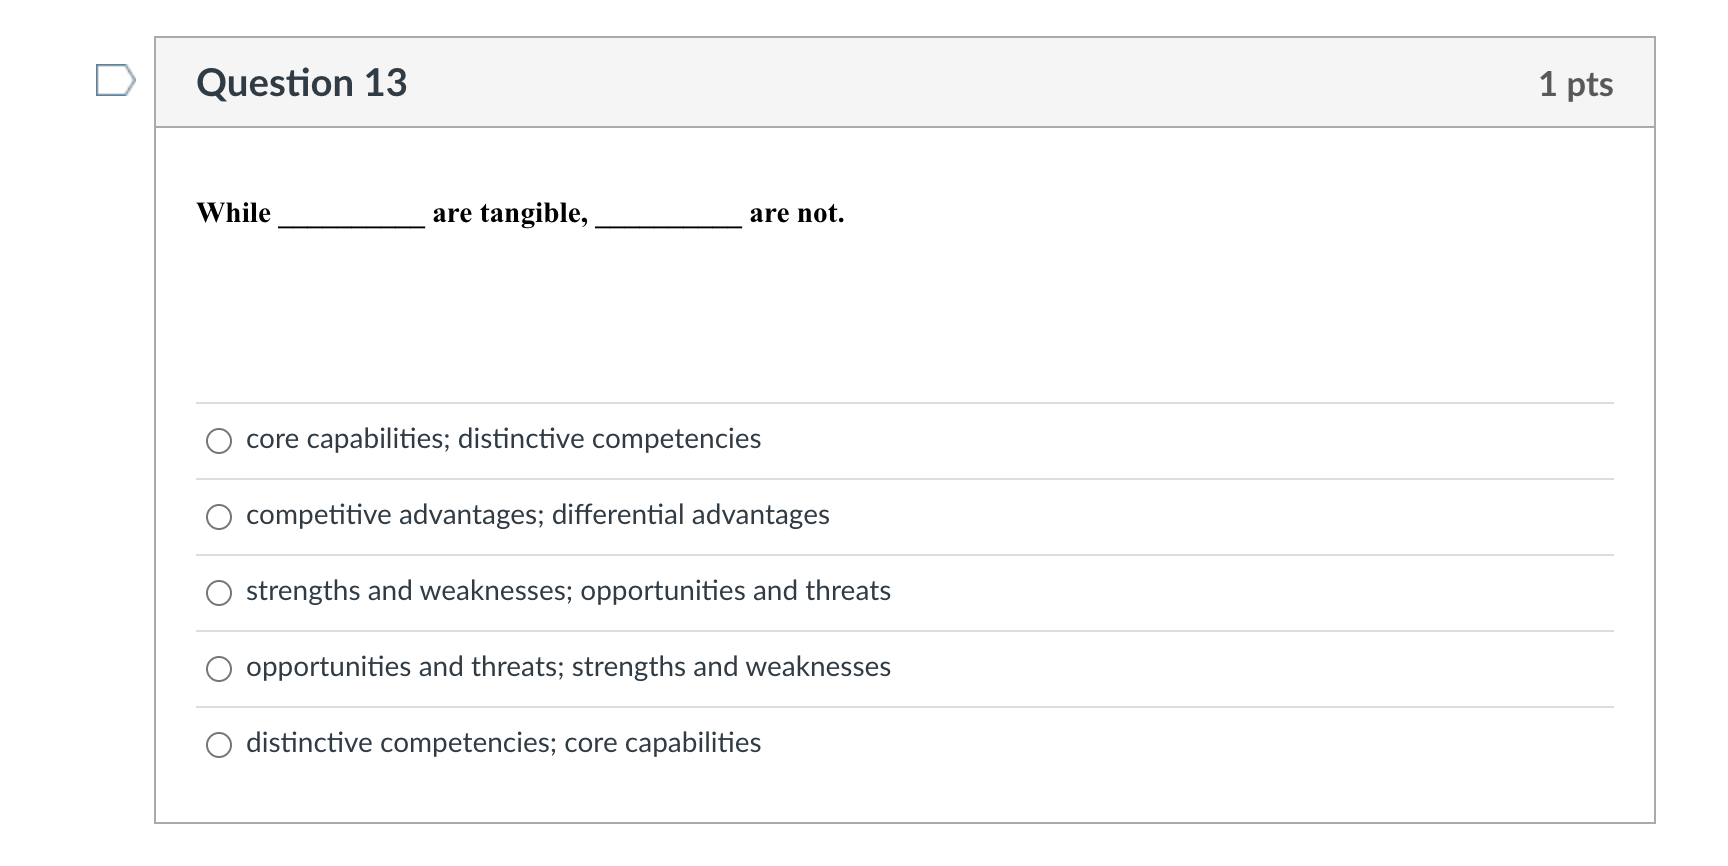The width and height of the screenshot is (1728, 866).
Task: Click the third answer choice text
Action: pos(568,591)
